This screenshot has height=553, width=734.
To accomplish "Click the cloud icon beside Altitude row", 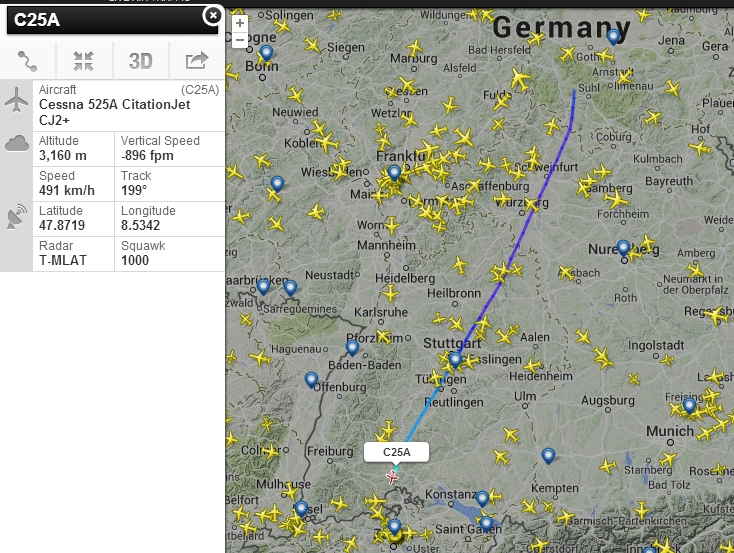I will [x=16, y=143].
